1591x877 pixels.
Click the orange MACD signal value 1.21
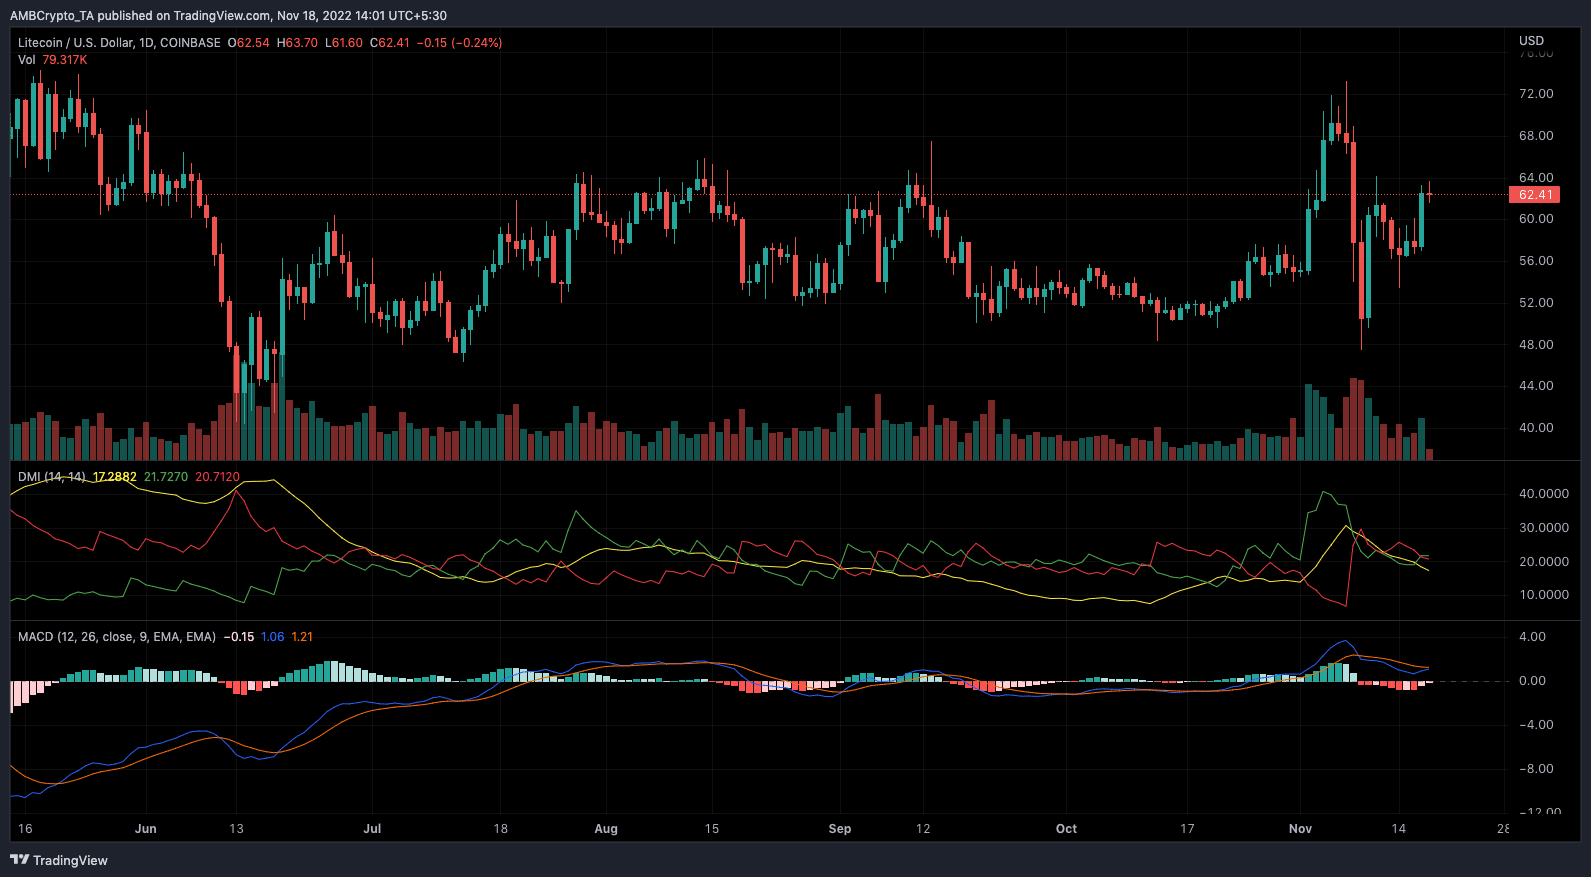(x=302, y=637)
